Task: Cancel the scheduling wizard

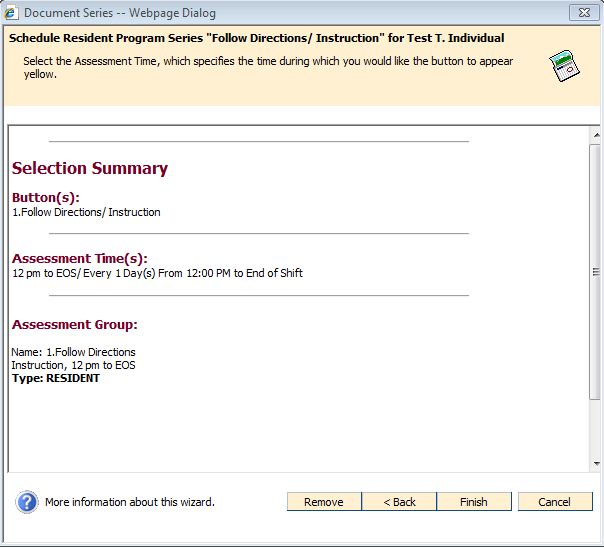Action: (x=554, y=502)
